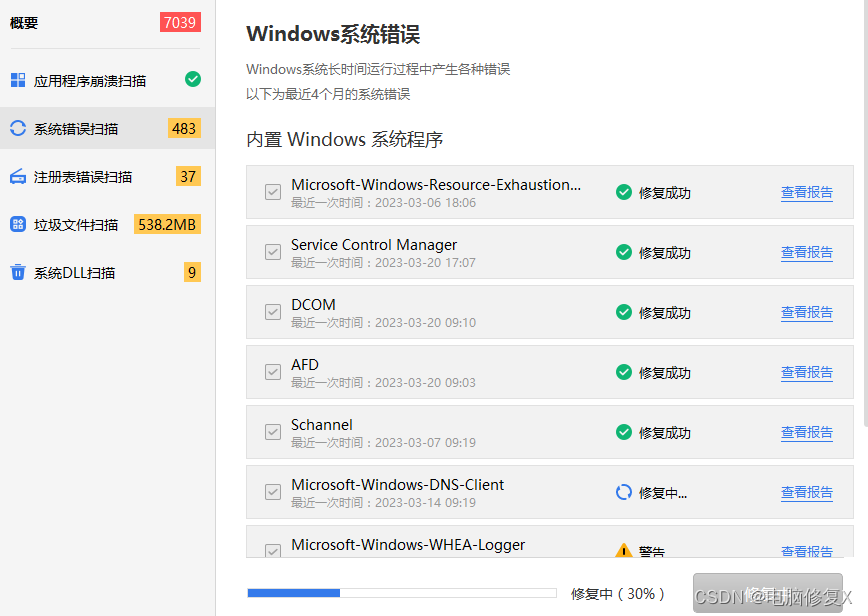This screenshot has height=616, width=868.
Task: Click the 538.2MB size badge
Action: [x=167, y=224]
